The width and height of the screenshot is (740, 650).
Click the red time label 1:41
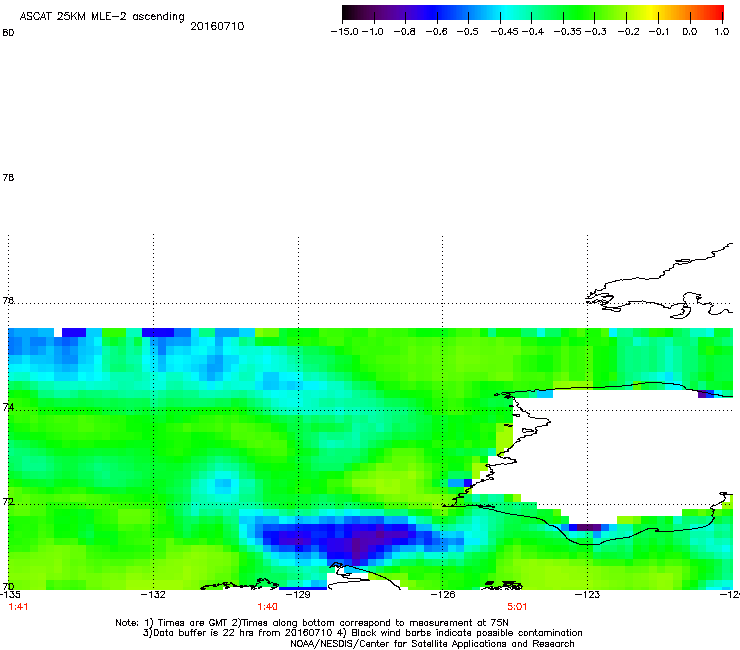click(x=18, y=607)
